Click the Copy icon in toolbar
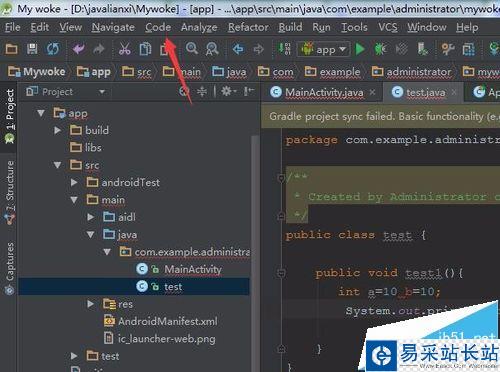 click(x=145, y=49)
